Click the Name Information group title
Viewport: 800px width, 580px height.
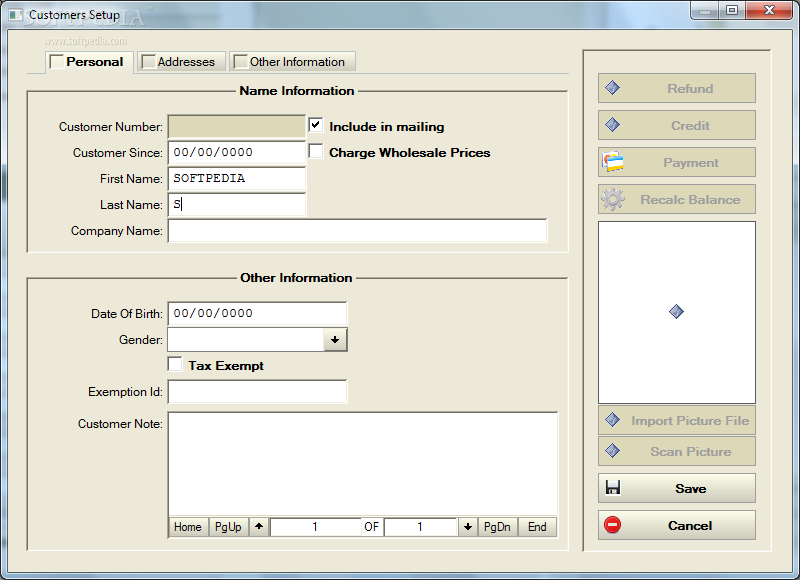[x=296, y=91]
